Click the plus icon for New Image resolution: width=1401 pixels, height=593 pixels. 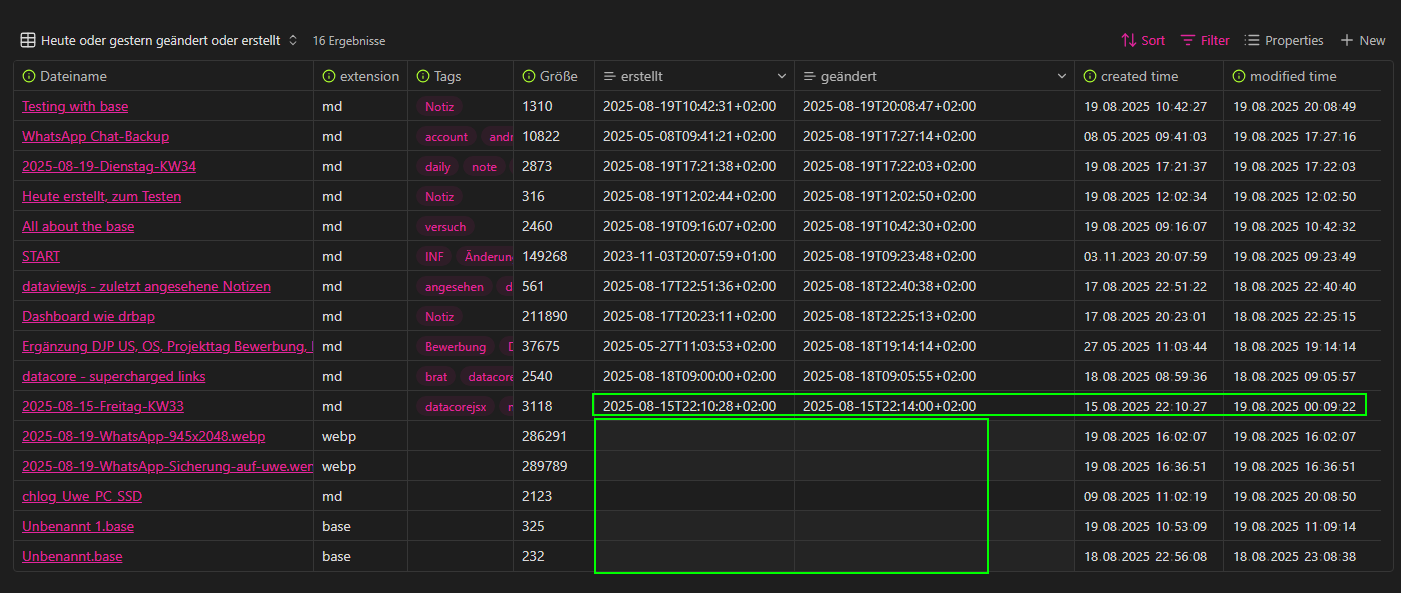[1347, 41]
